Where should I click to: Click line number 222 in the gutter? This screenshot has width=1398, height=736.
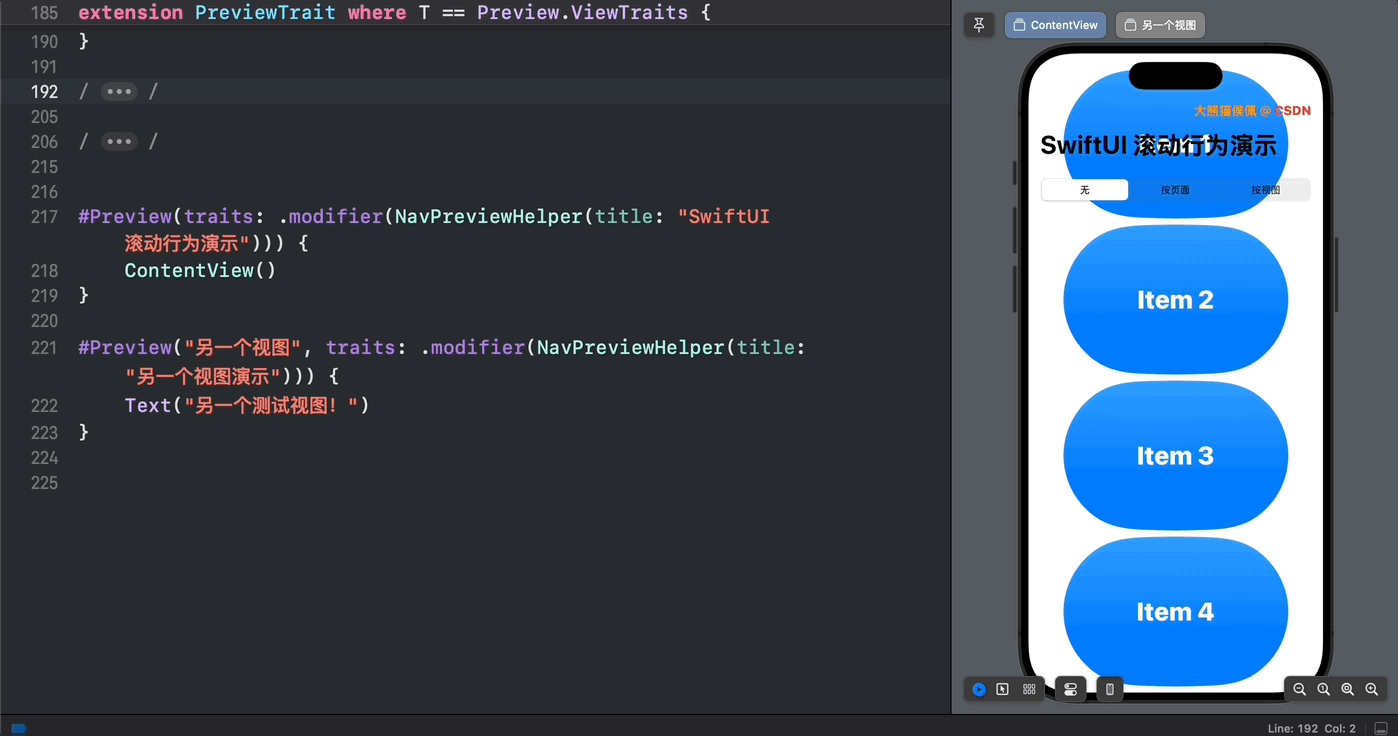coord(44,405)
